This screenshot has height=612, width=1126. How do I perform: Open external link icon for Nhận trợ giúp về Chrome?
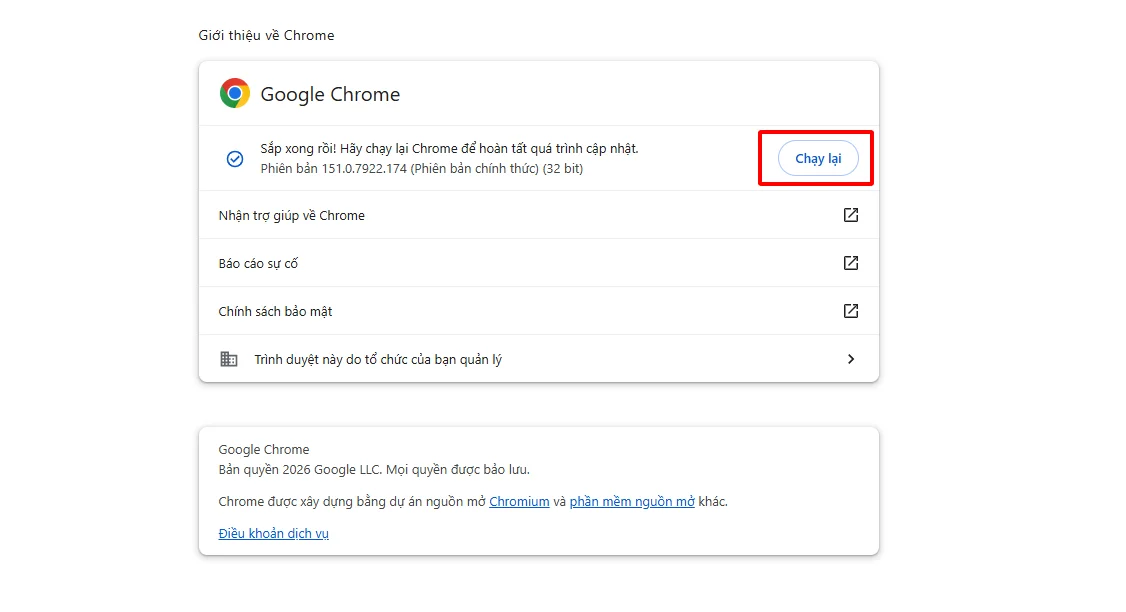pyautogui.click(x=850, y=215)
